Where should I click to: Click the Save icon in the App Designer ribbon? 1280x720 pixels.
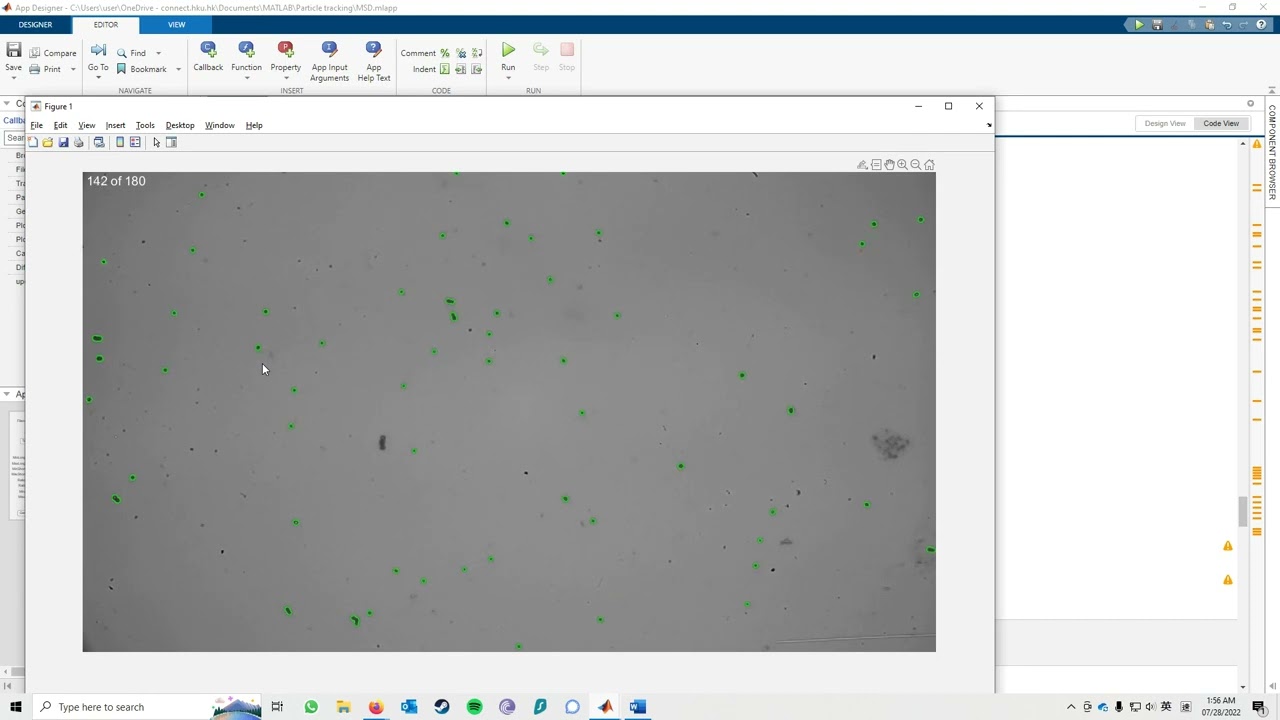click(x=14, y=50)
